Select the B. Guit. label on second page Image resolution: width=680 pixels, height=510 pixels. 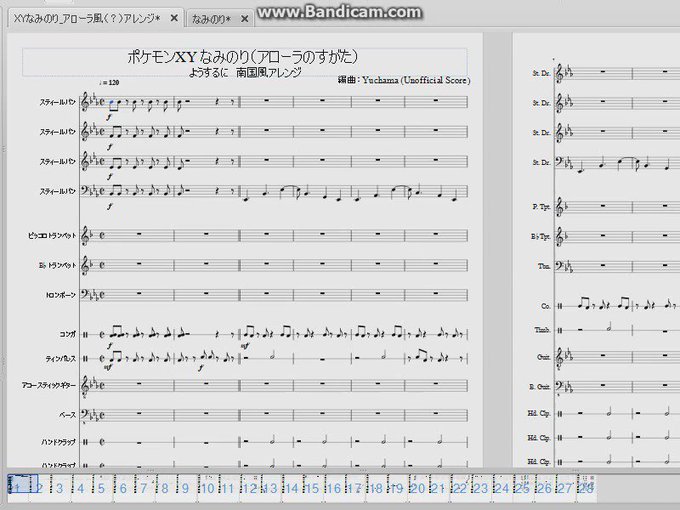point(540,386)
